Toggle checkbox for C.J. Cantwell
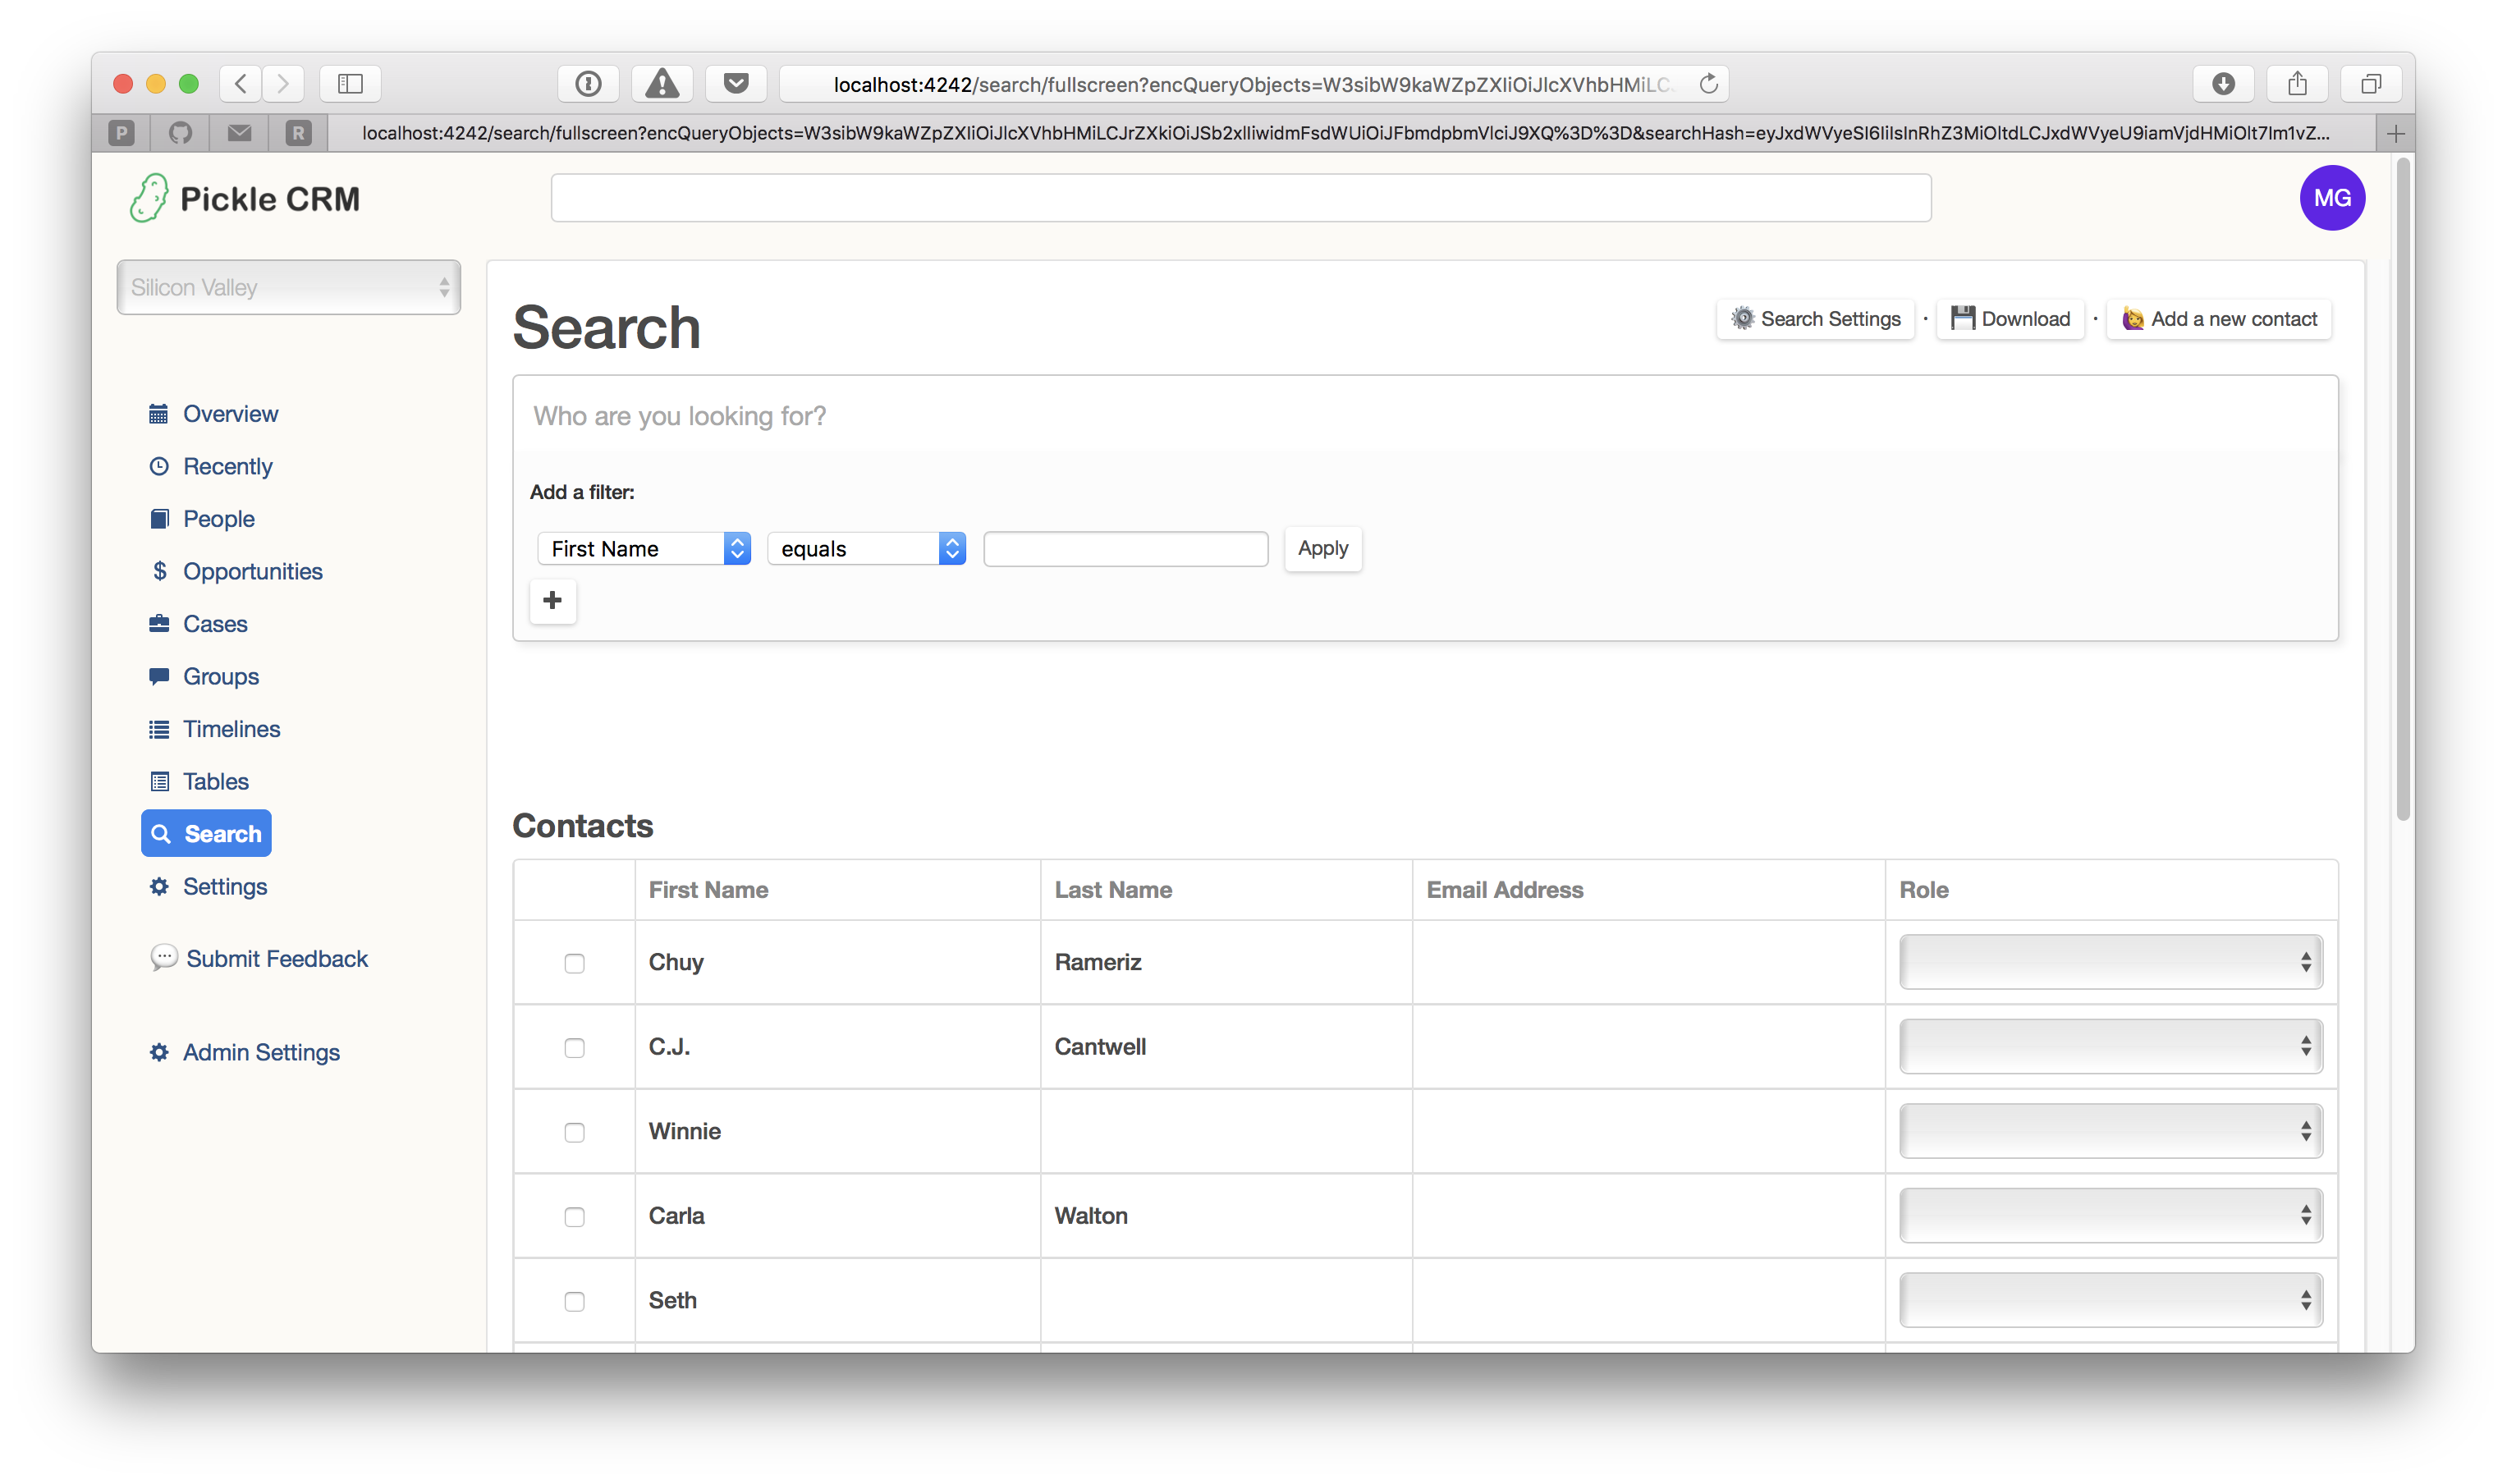 [x=572, y=1046]
